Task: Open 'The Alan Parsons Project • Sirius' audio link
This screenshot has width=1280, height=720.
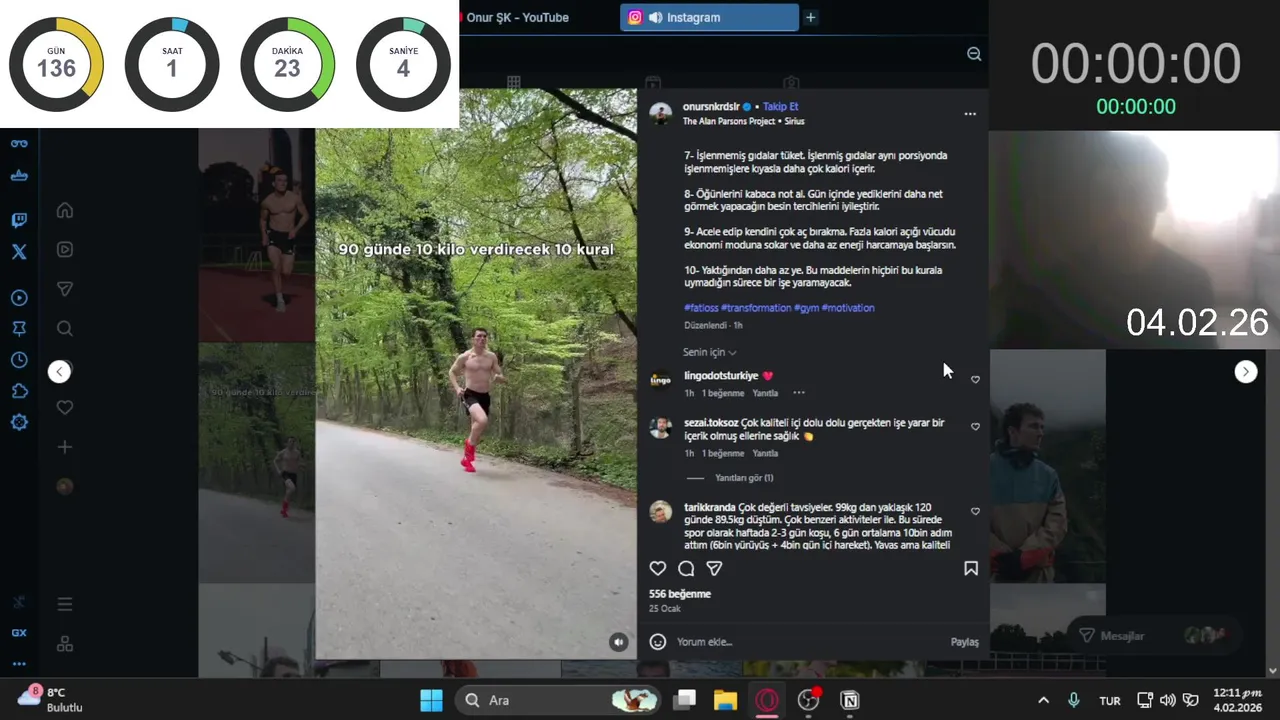Action: [x=743, y=121]
